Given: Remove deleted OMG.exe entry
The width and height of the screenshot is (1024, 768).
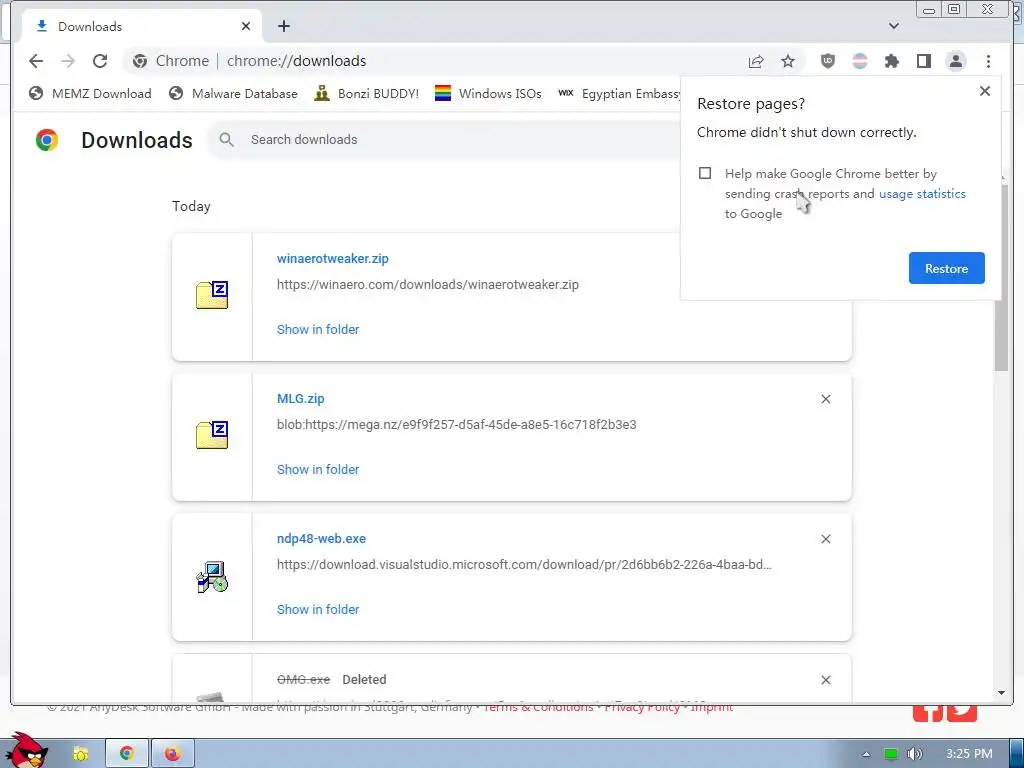Looking at the screenshot, I should [x=825, y=680].
